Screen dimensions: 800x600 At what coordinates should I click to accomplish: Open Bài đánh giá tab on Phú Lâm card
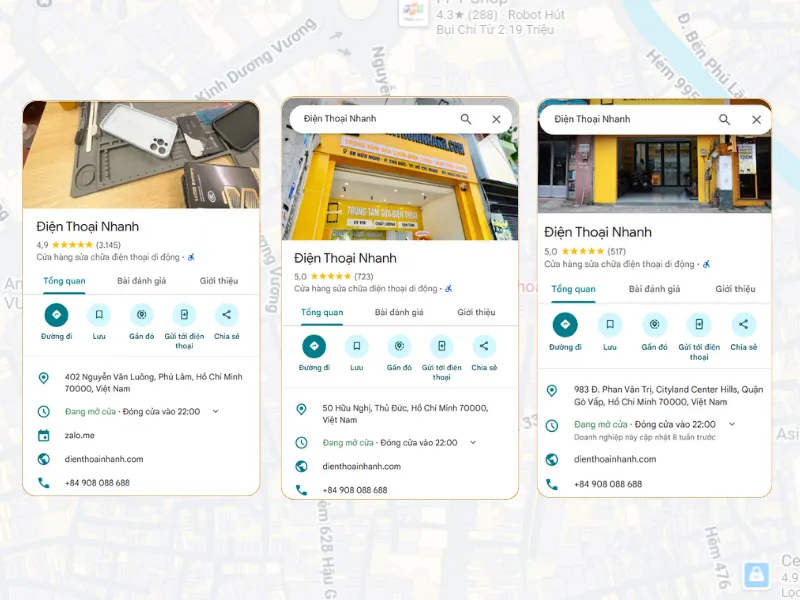point(141,281)
